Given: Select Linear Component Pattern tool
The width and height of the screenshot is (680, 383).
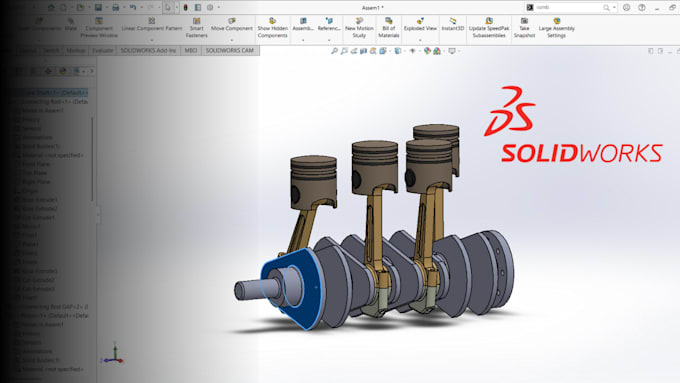Looking at the screenshot, I should click(151, 25).
